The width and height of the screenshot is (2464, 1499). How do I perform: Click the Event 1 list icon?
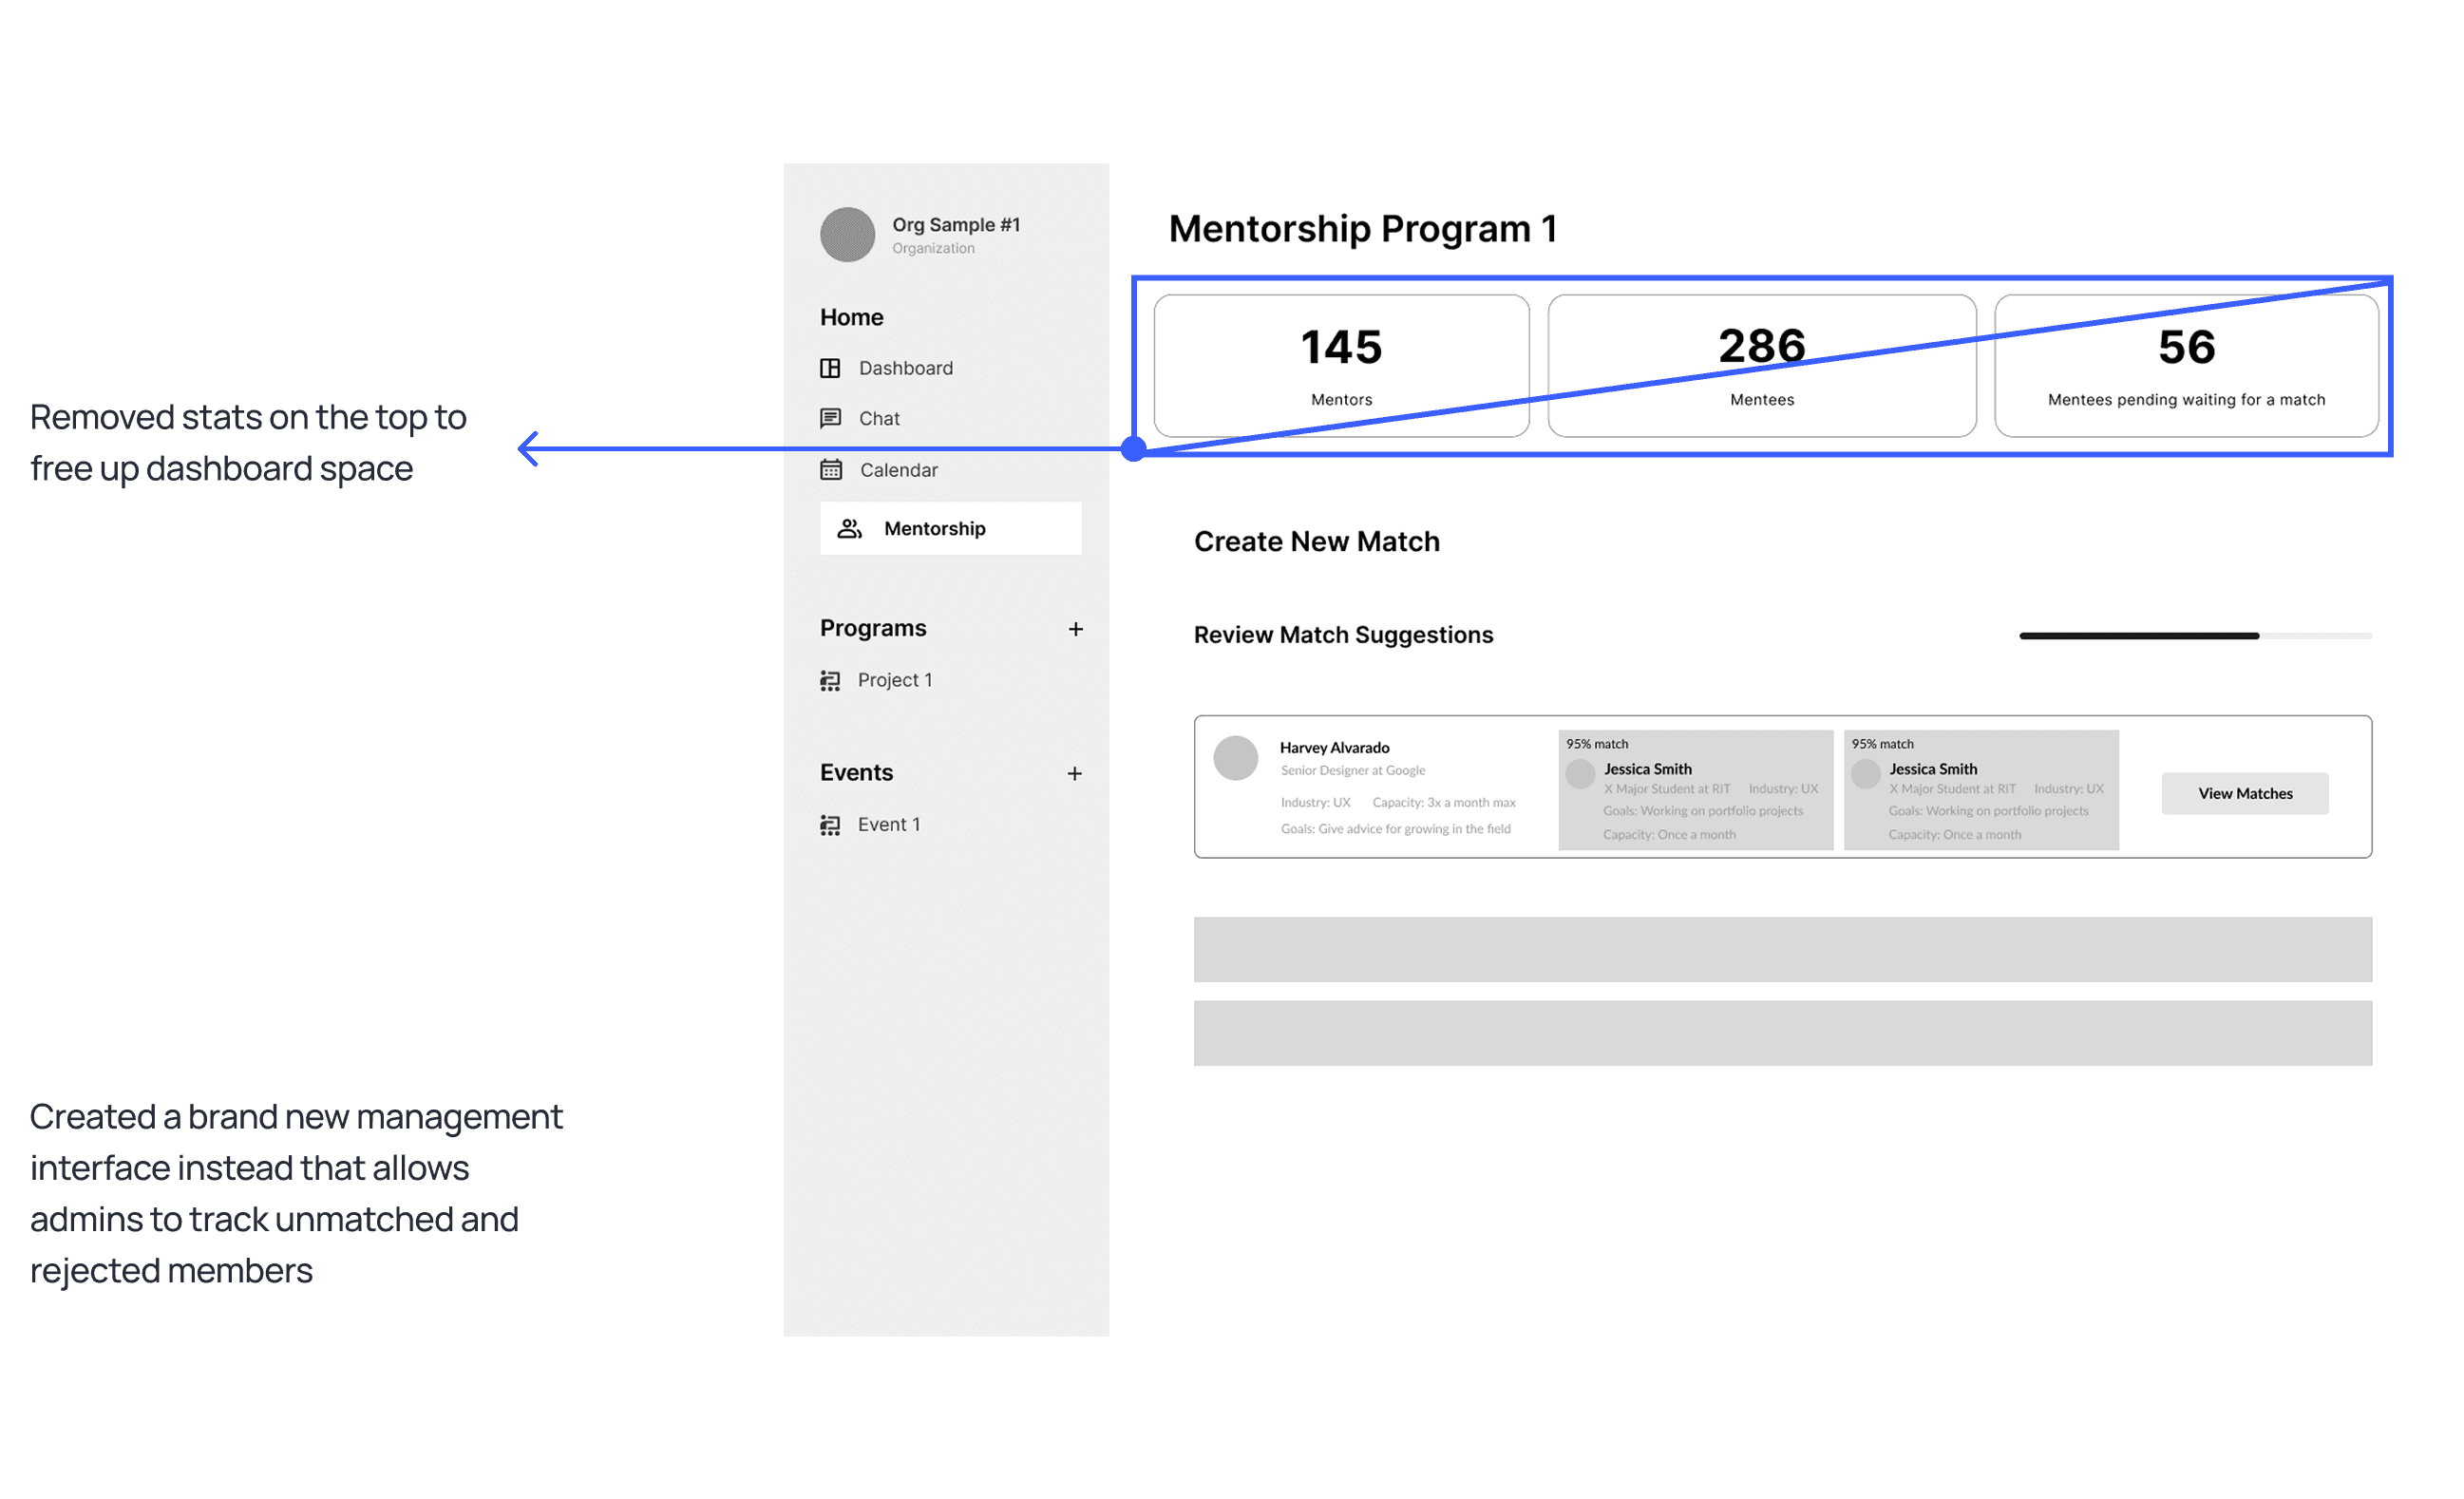830,825
